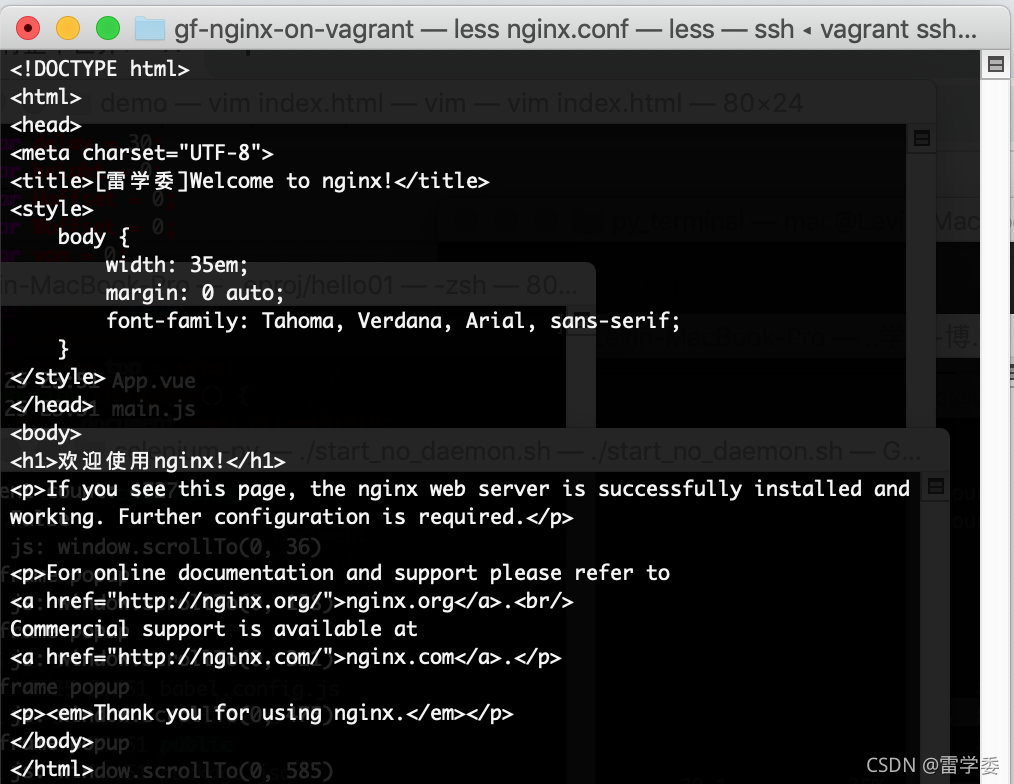This screenshot has height=784, width=1014.
Task: Click the green zoom window button
Action: point(108,28)
